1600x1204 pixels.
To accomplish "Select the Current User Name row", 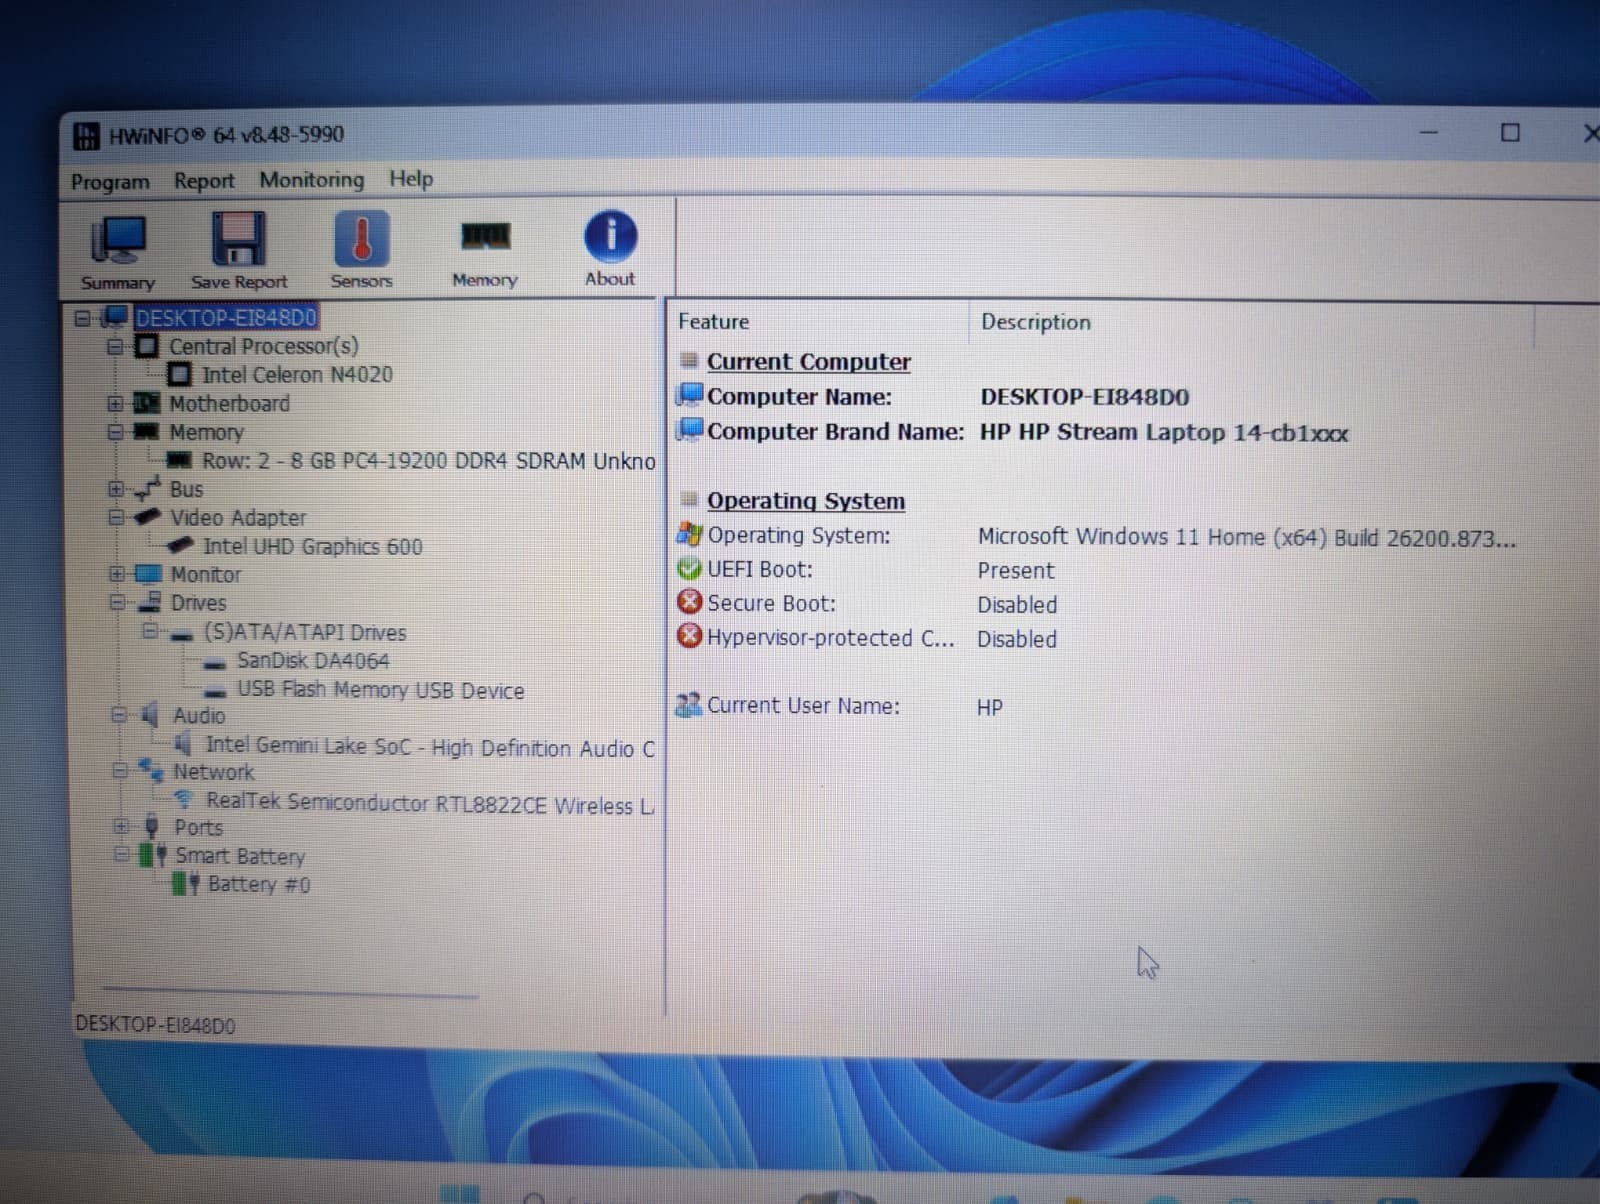I will point(840,706).
